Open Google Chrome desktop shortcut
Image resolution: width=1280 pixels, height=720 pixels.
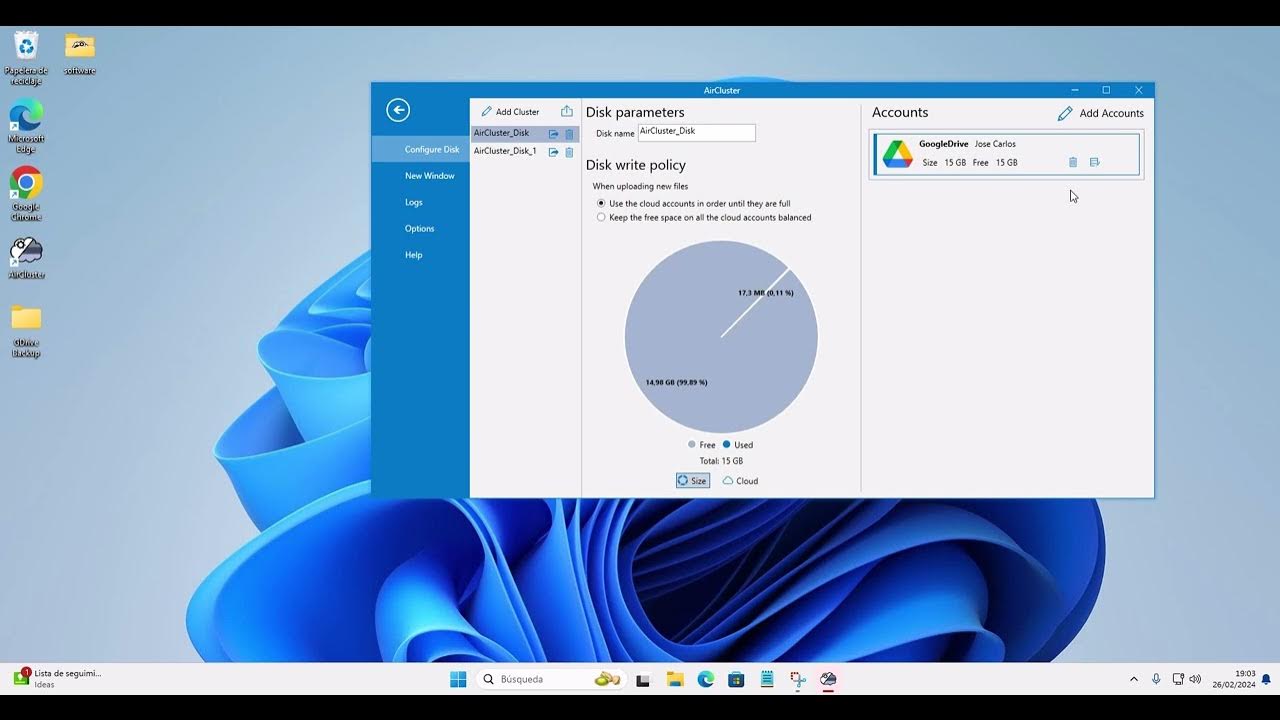click(x=26, y=194)
